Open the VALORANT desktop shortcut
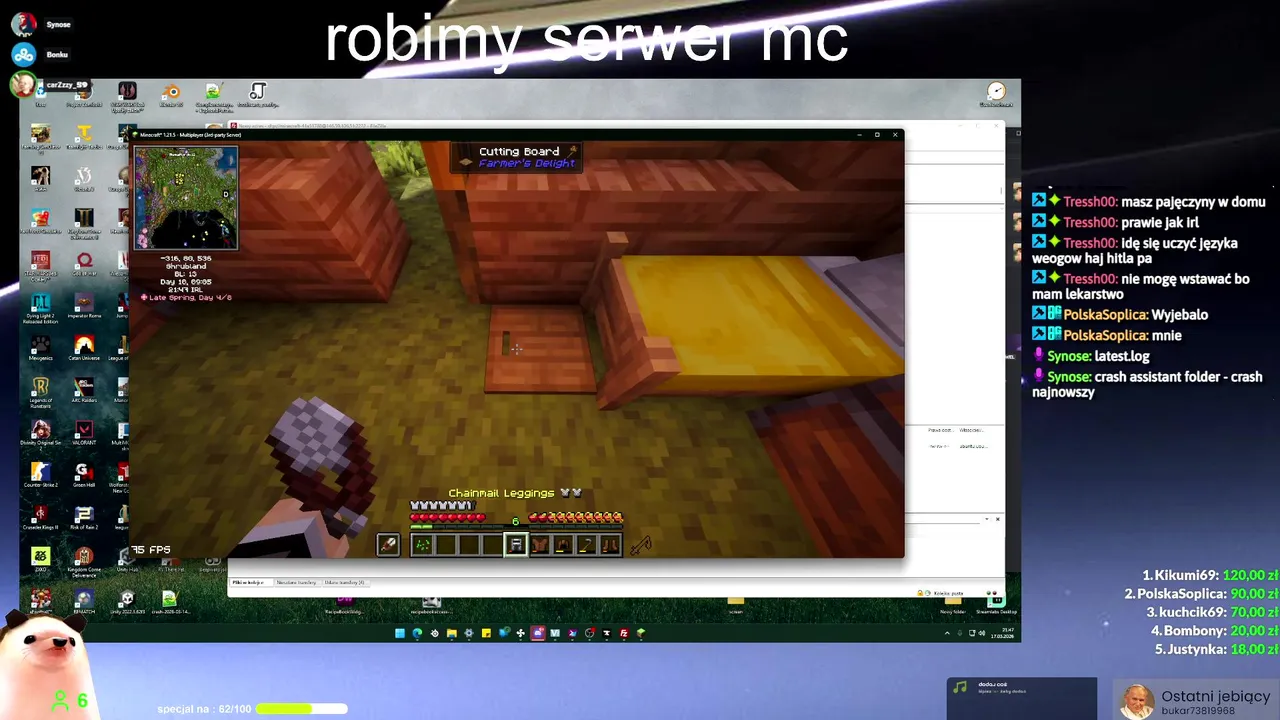The width and height of the screenshot is (1280, 720). [x=84, y=433]
